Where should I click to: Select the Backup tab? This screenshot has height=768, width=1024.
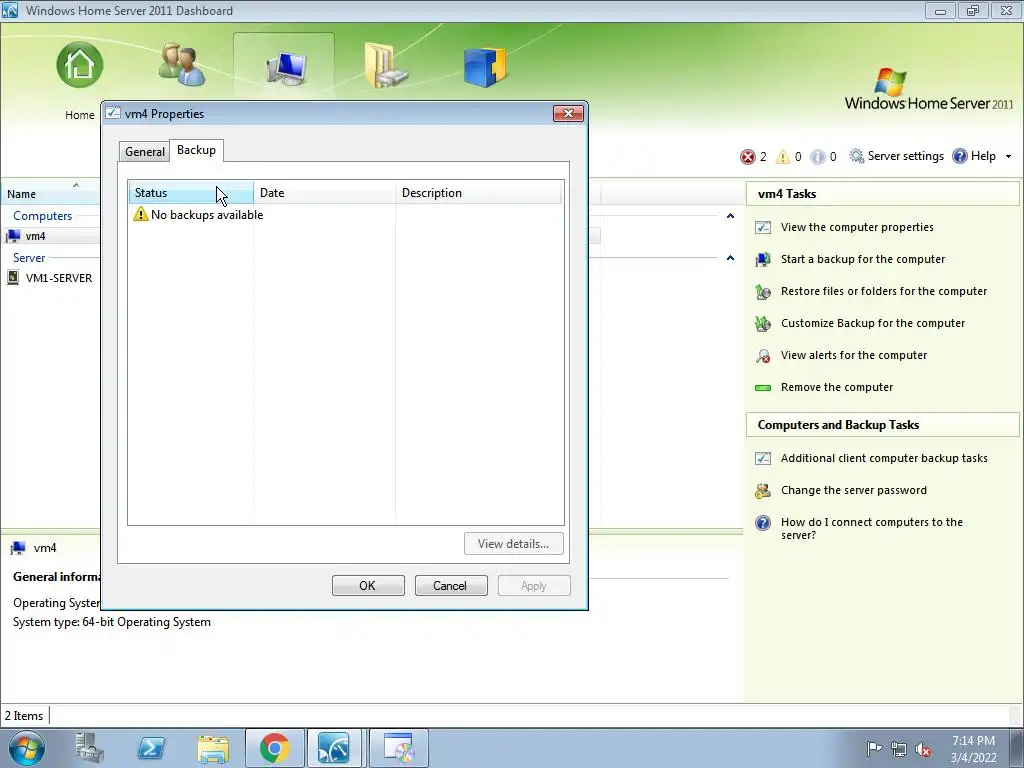click(196, 150)
